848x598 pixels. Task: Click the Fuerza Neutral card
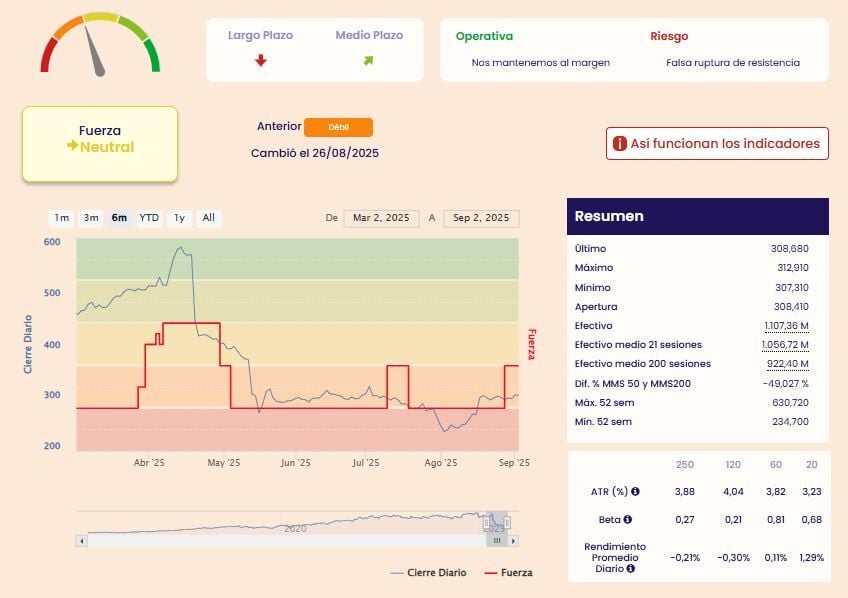click(100, 144)
